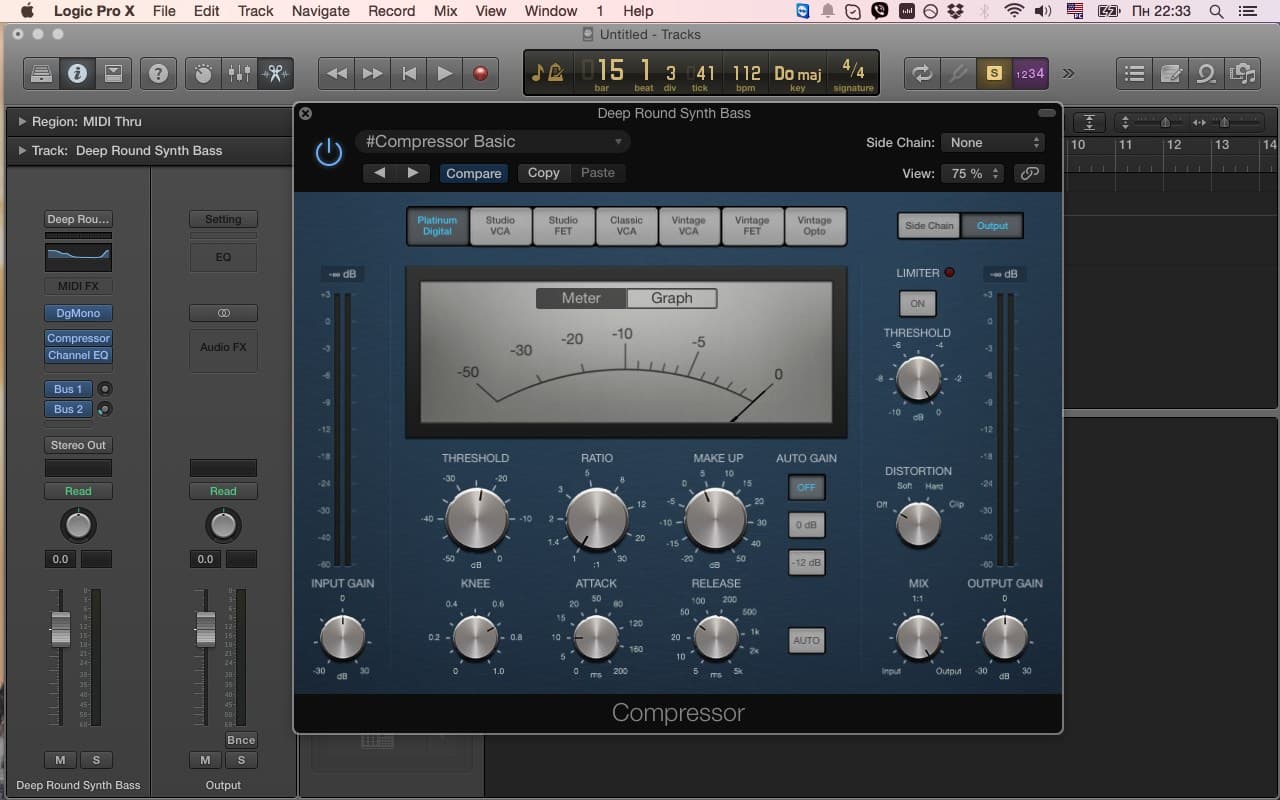Viewport: 1280px width, 800px height.
Task: Toggle Cycle mode loop icon
Action: click(922, 73)
